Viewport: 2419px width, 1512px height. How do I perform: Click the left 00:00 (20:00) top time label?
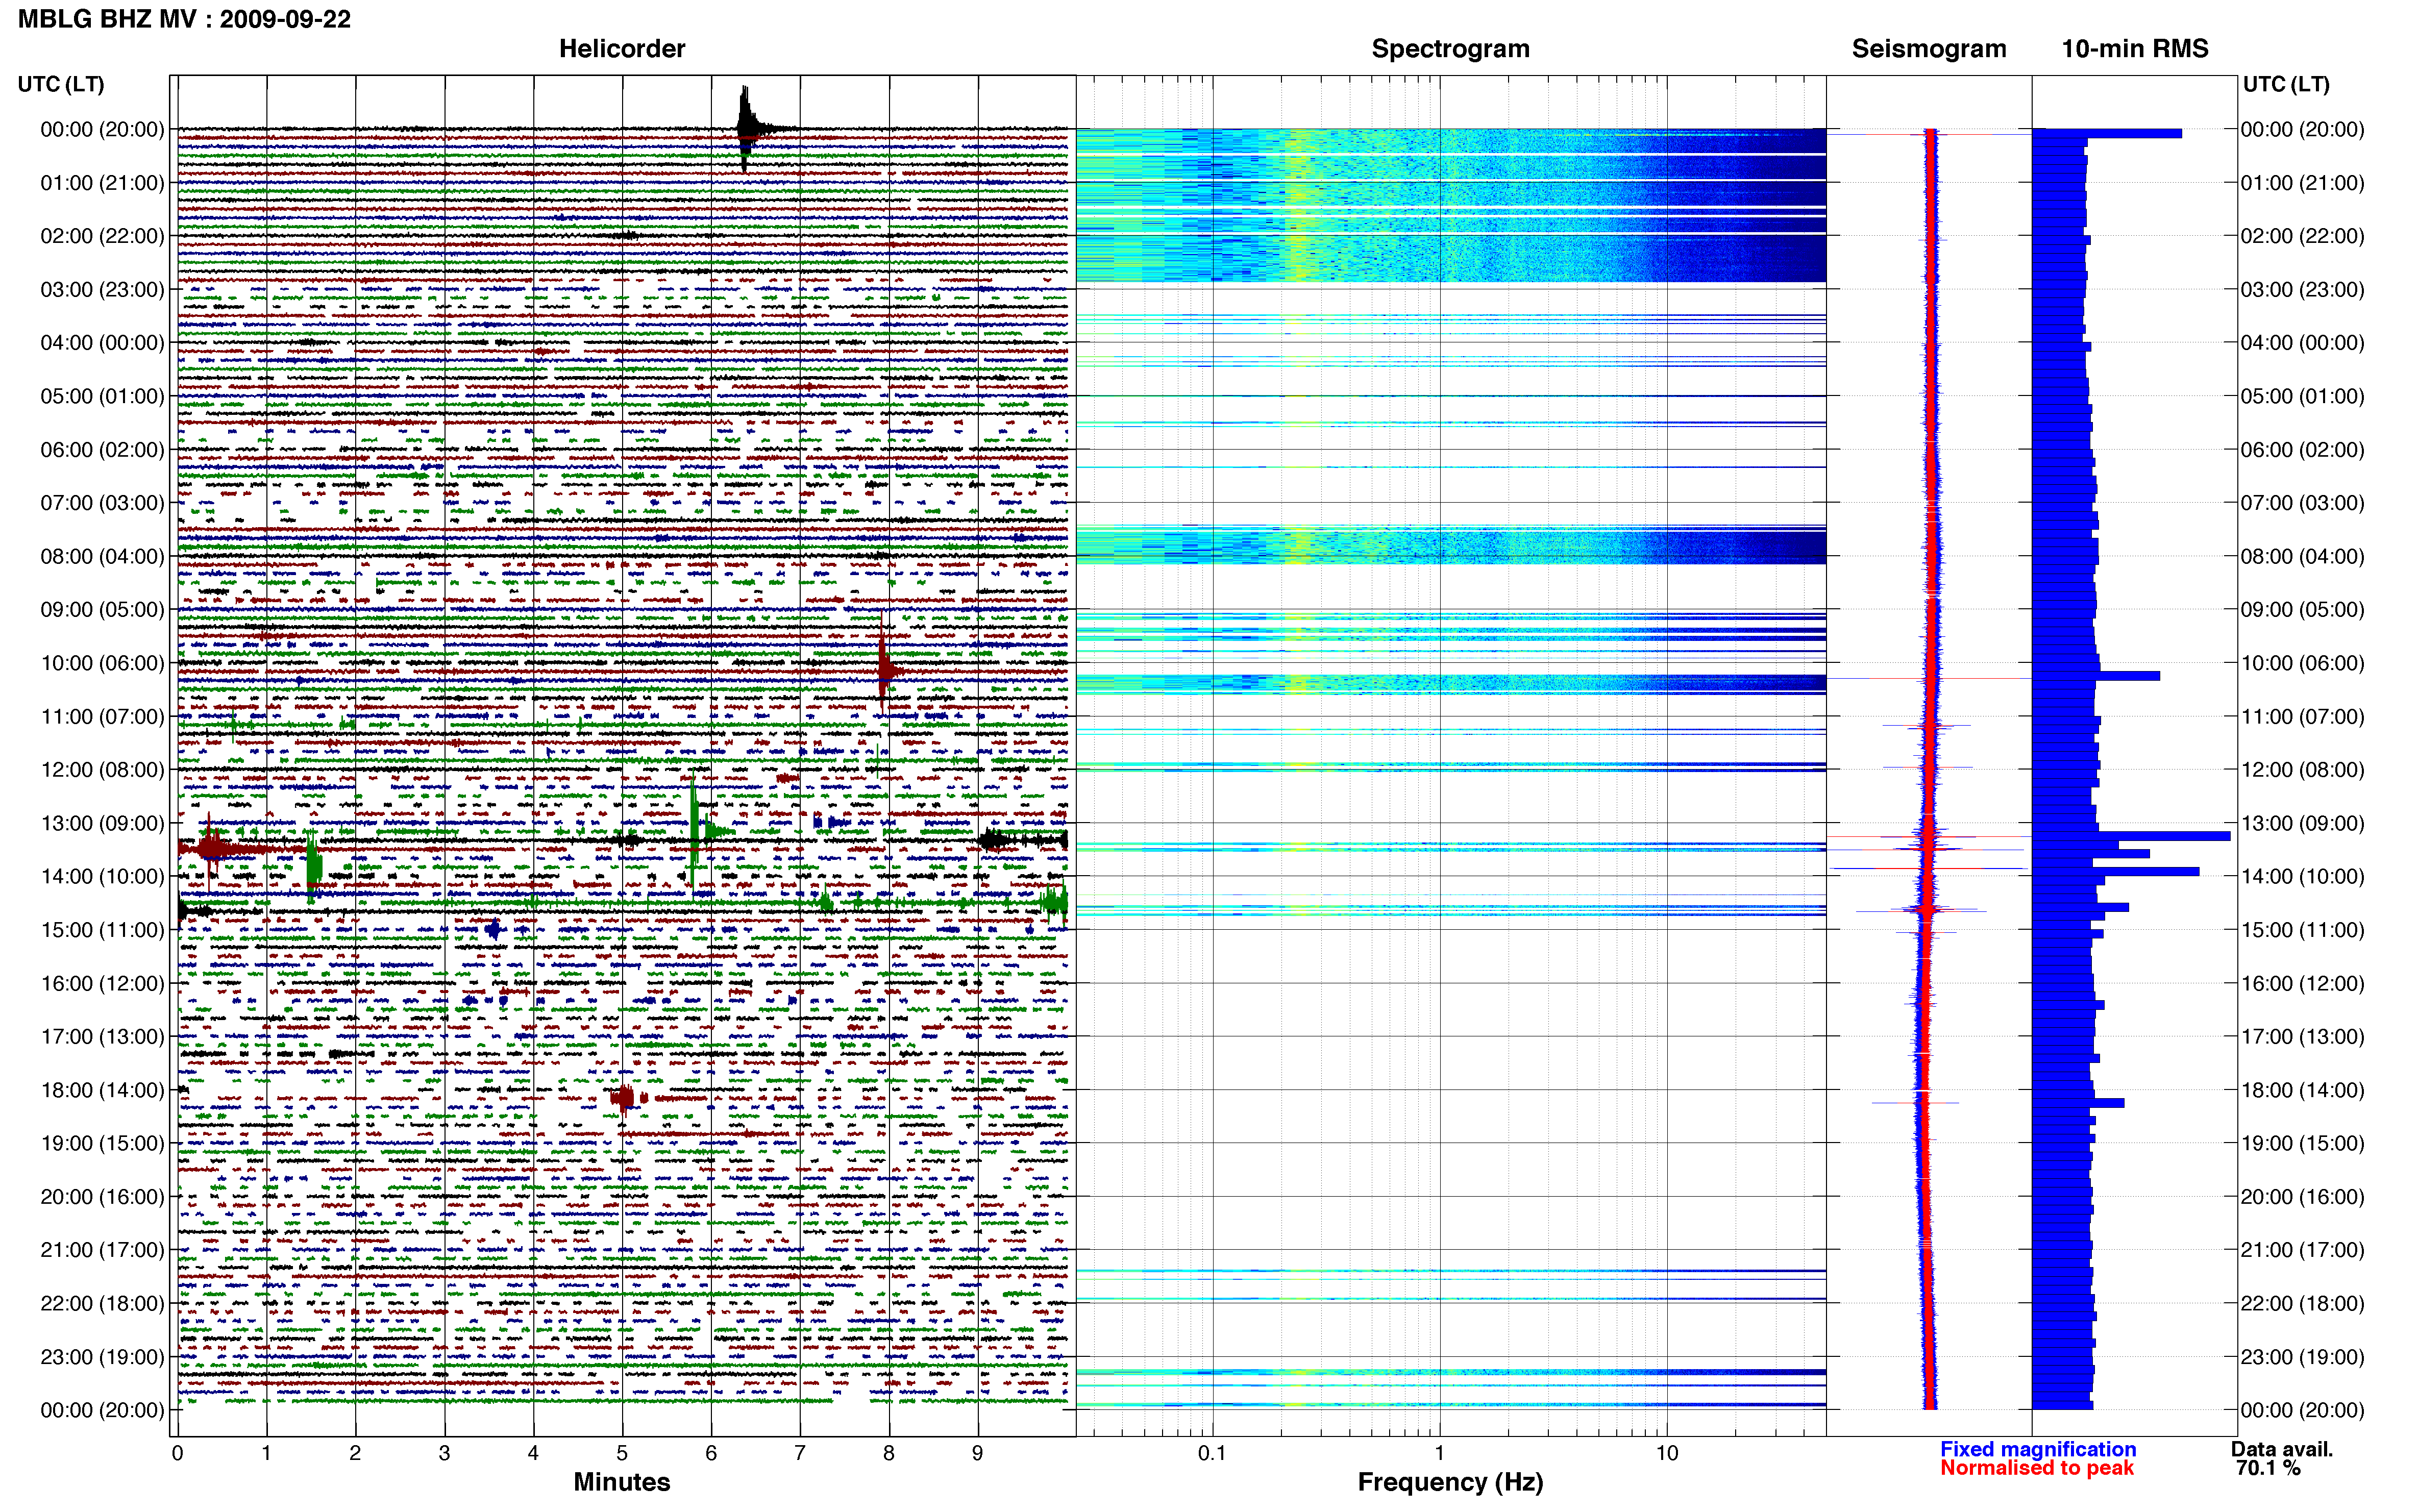click(102, 129)
